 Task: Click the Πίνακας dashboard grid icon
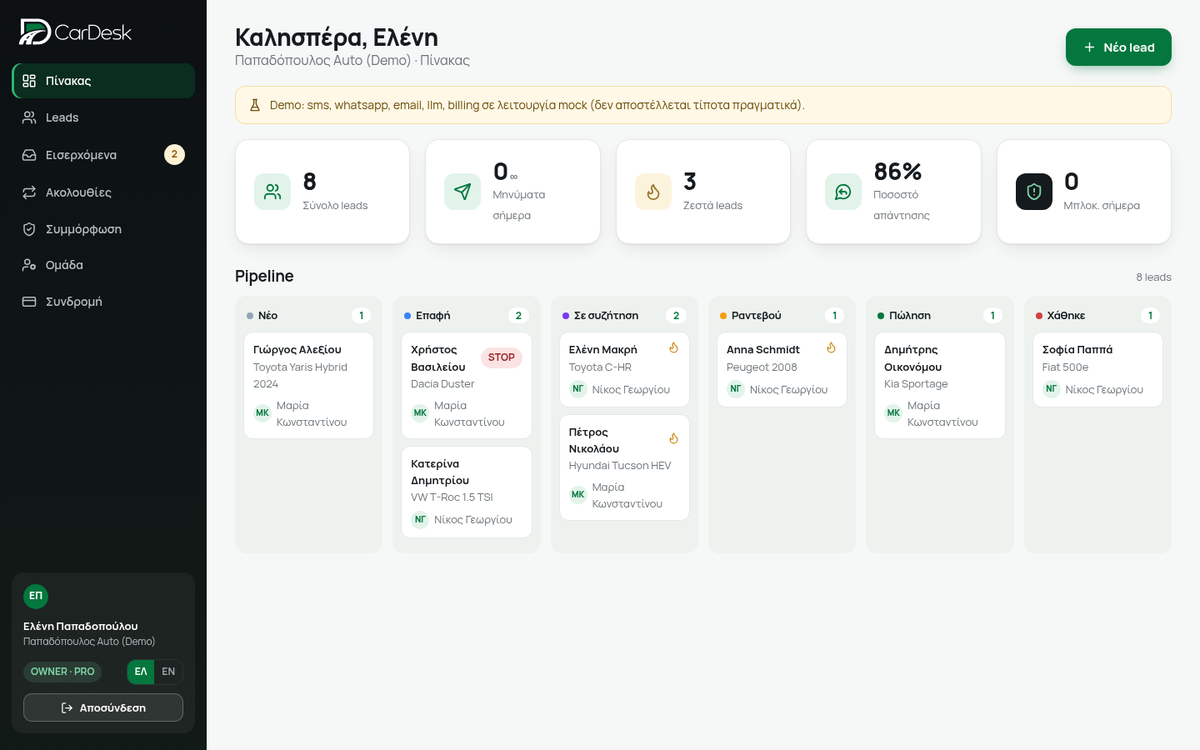[30, 81]
